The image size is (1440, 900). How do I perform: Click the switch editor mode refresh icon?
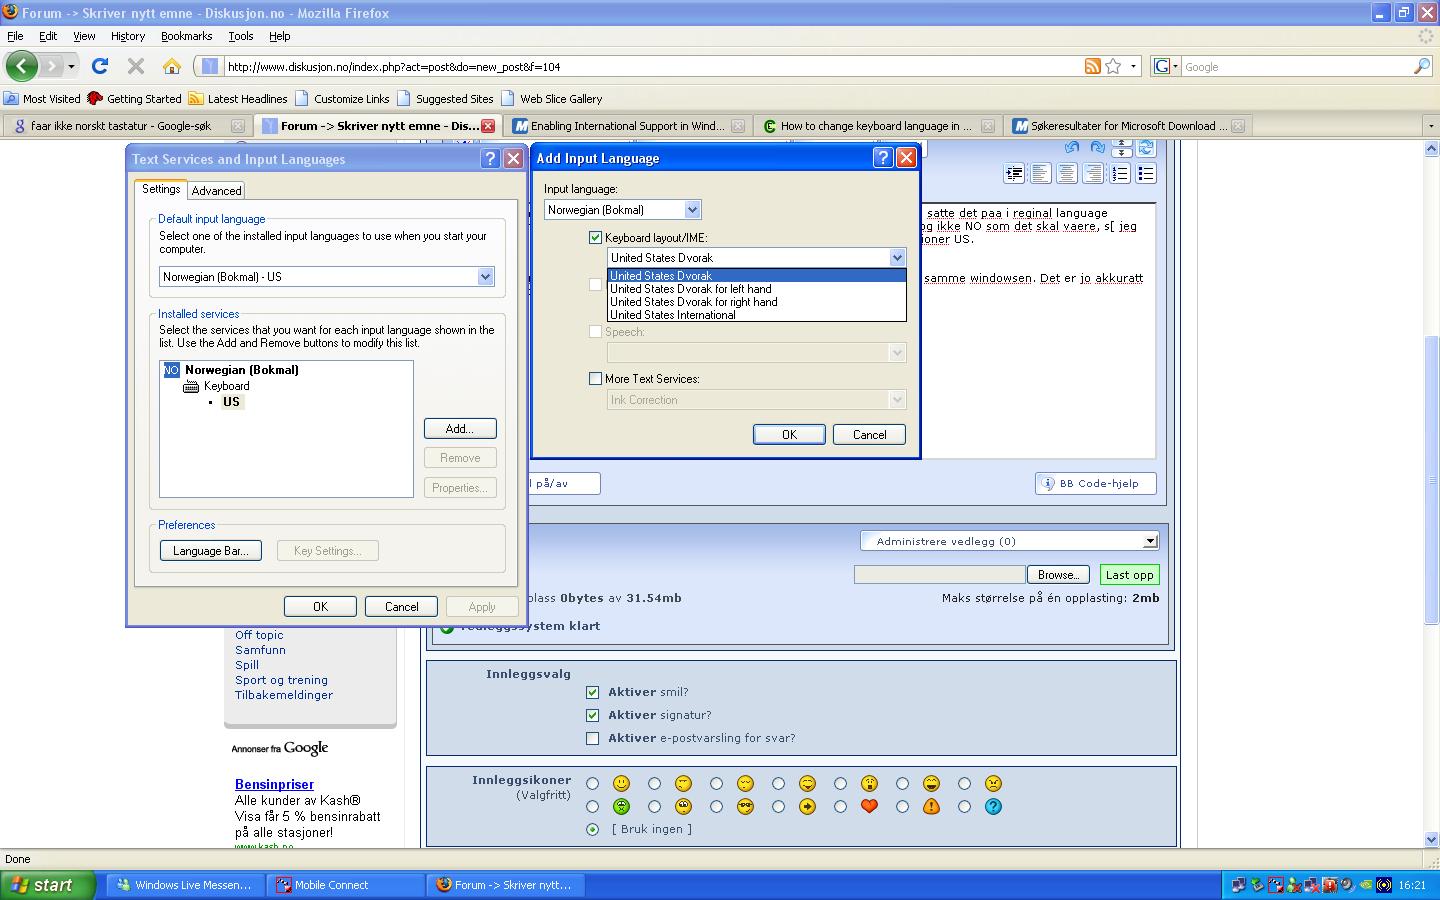(x=1146, y=148)
